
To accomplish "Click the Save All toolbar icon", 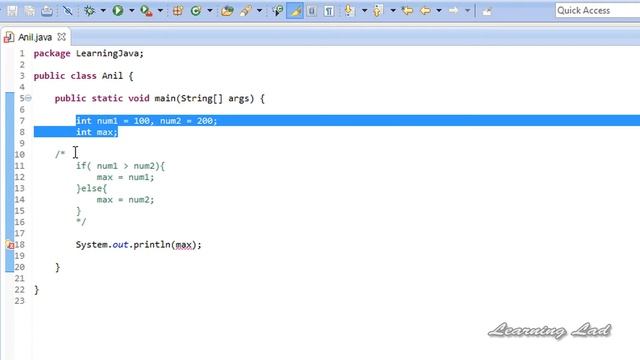I will point(30,11).
